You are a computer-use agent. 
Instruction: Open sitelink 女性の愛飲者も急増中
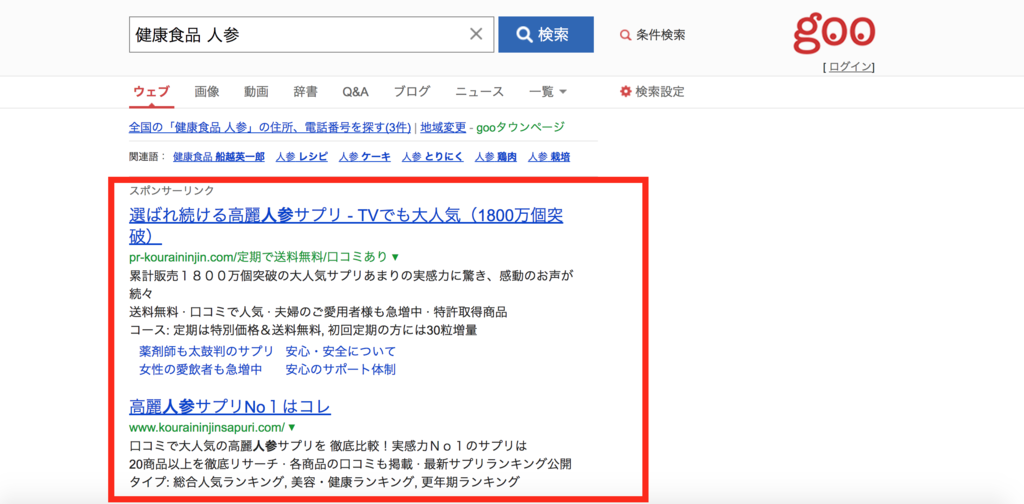[x=200, y=370]
